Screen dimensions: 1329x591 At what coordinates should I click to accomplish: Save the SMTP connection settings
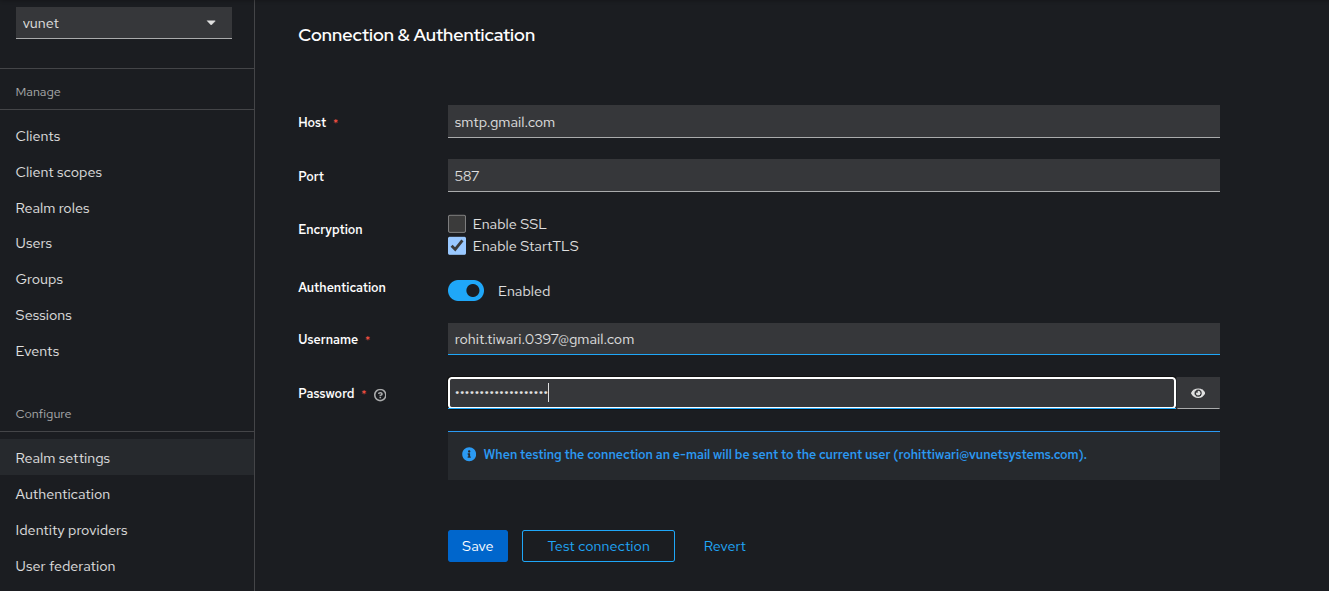[477, 546]
